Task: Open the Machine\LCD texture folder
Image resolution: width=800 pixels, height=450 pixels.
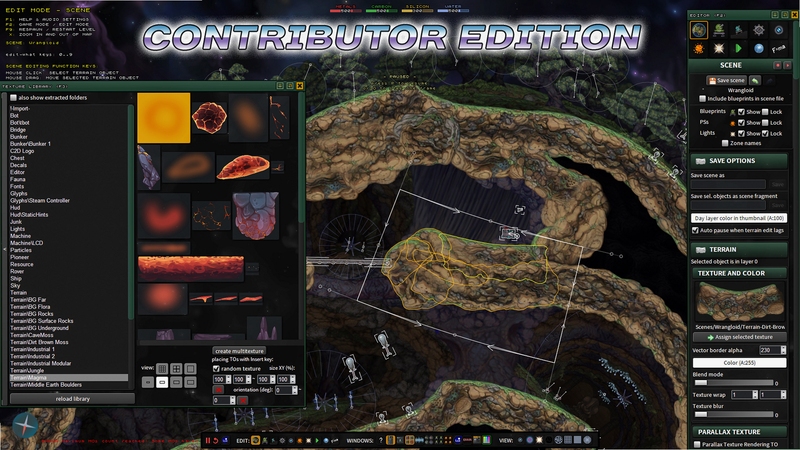Action: (27, 243)
